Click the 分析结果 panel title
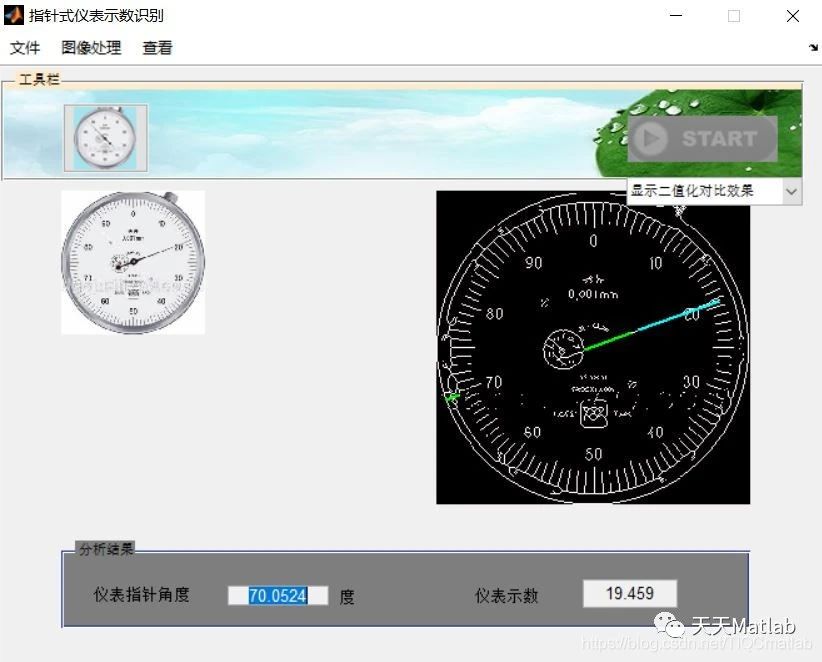 pyautogui.click(x=105, y=549)
